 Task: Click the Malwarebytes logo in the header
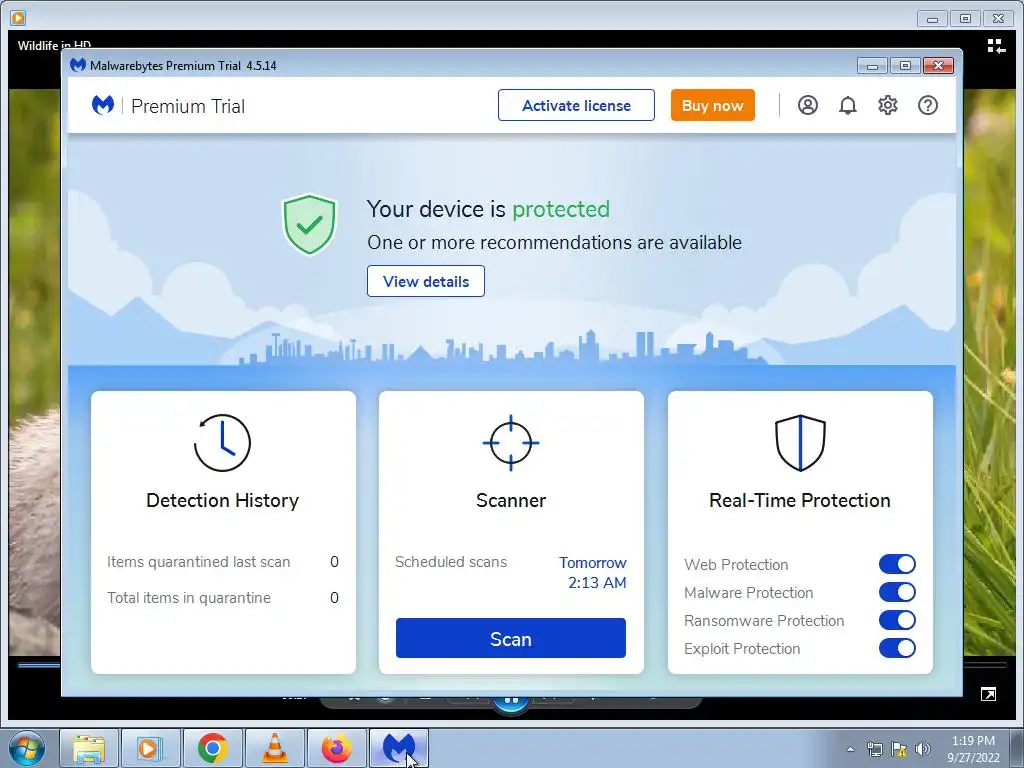point(103,105)
